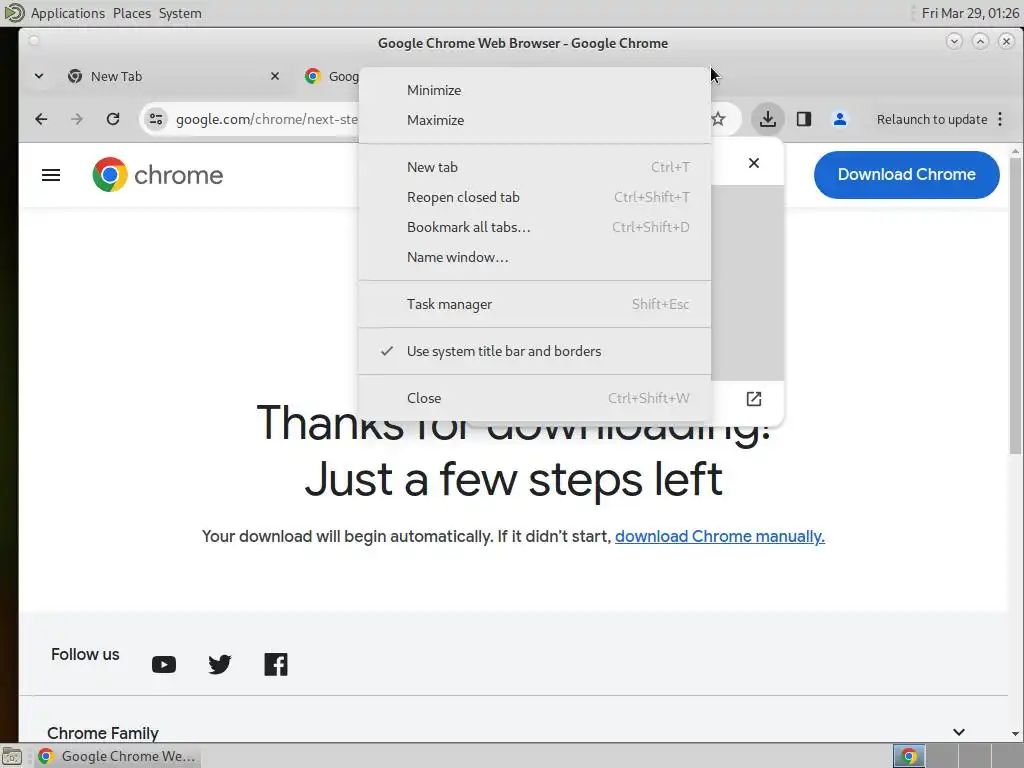1024x768 pixels.
Task: Open the hamburger menu on Chrome page
Action: tap(51, 175)
